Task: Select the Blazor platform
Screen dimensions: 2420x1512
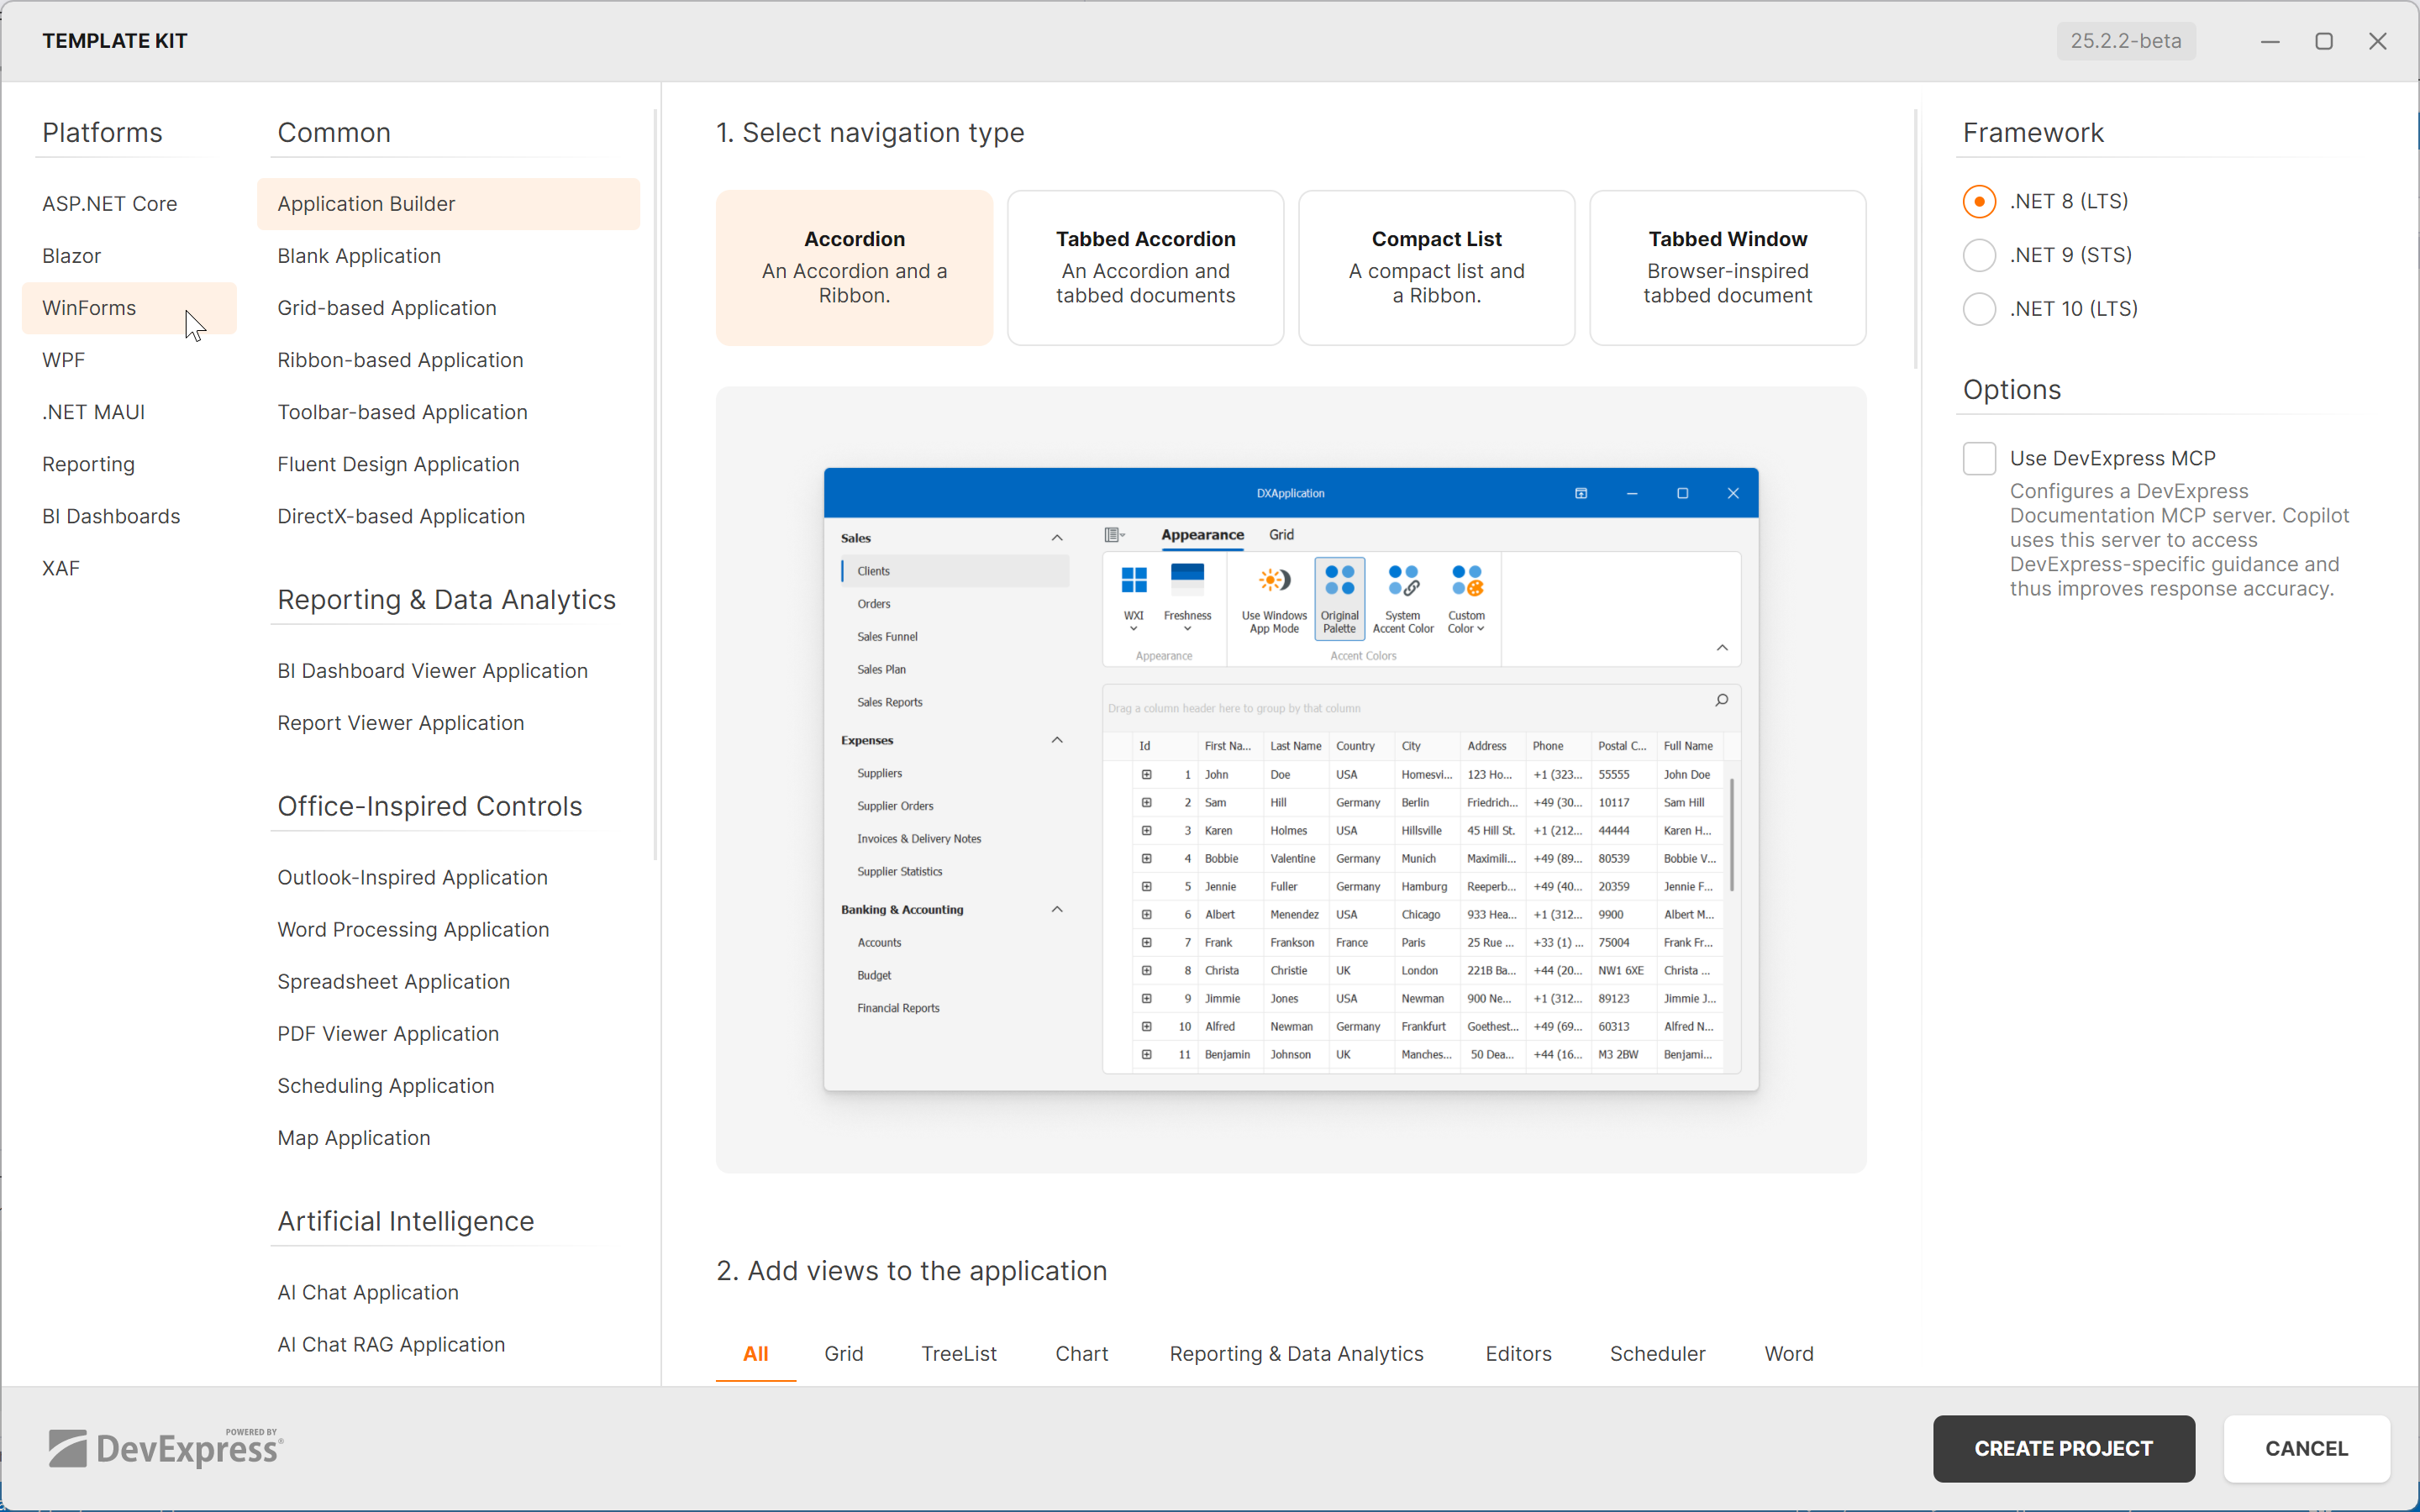Action: click(x=72, y=256)
